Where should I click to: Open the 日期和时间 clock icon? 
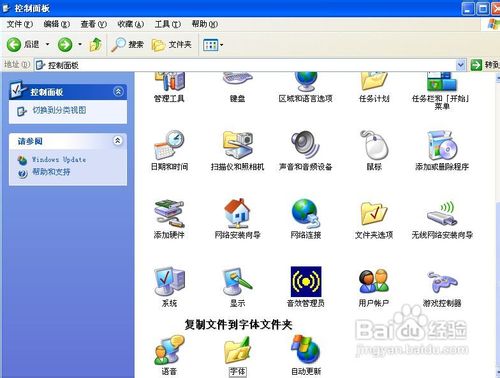(x=169, y=145)
